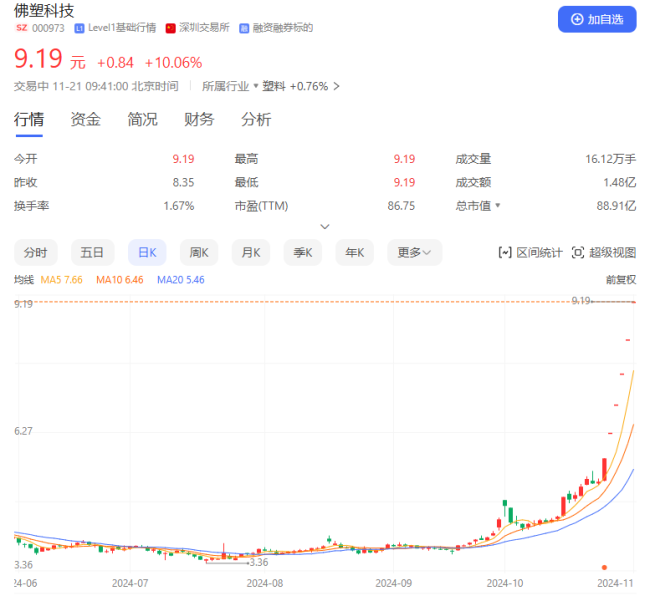Select the 周K chart period
The image size is (650, 596).
[199, 252]
